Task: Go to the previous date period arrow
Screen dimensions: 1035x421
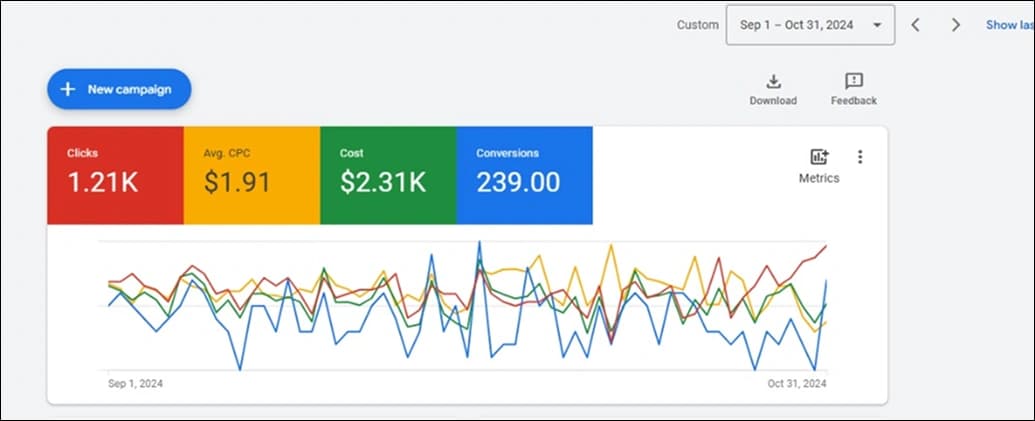Action: [x=916, y=25]
